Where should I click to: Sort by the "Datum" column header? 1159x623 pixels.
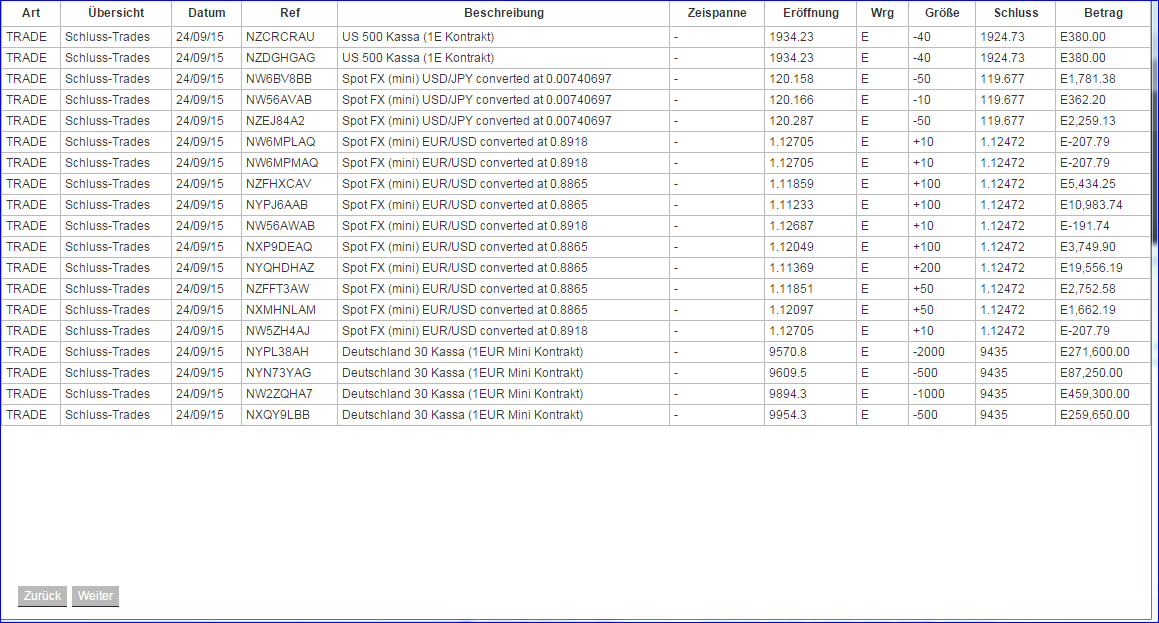(x=206, y=13)
